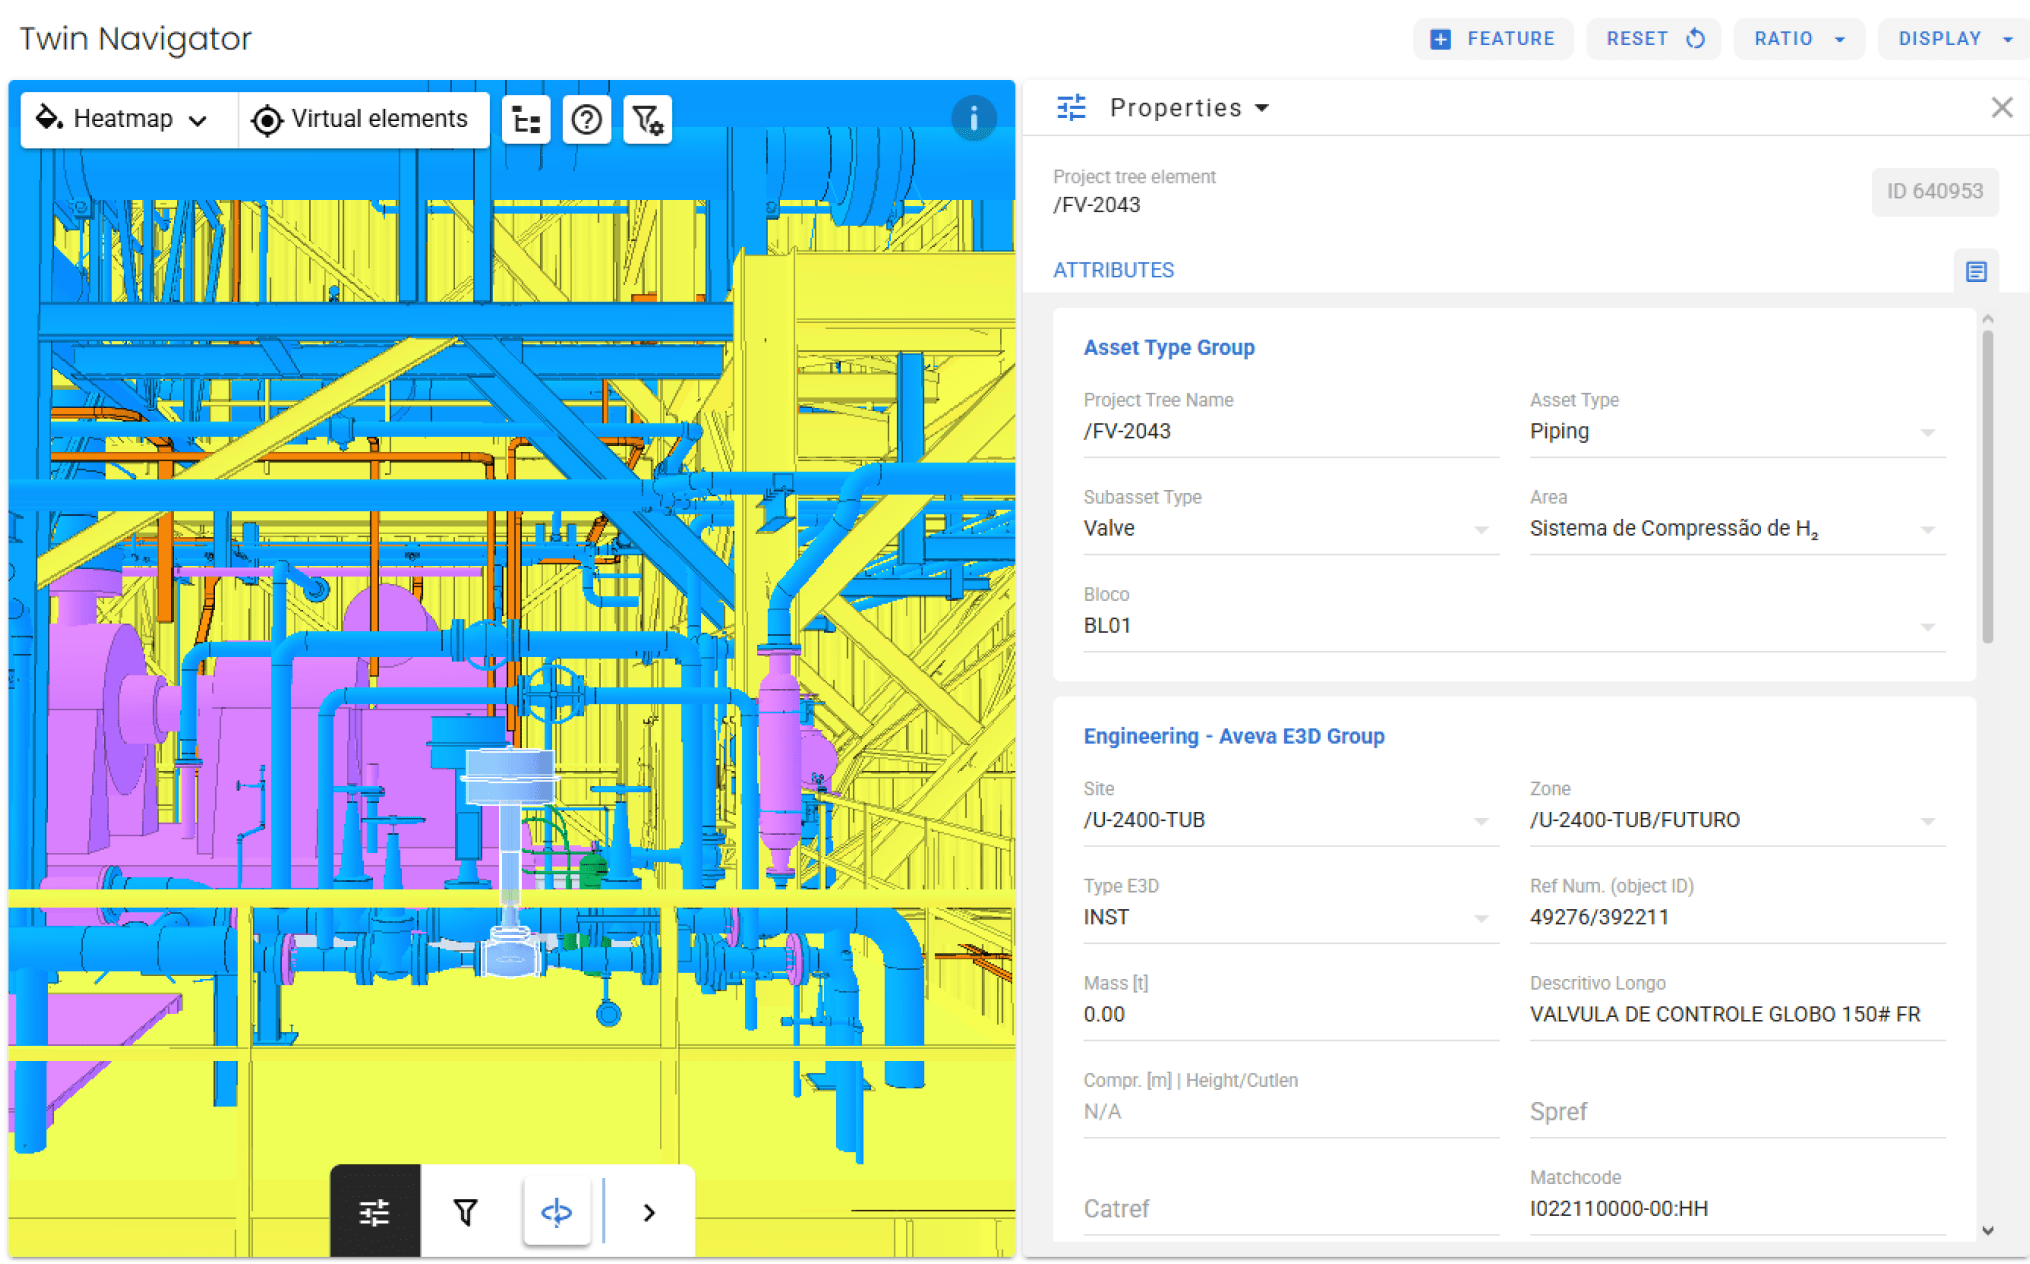Click the Twin Navigator title

pos(136,39)
